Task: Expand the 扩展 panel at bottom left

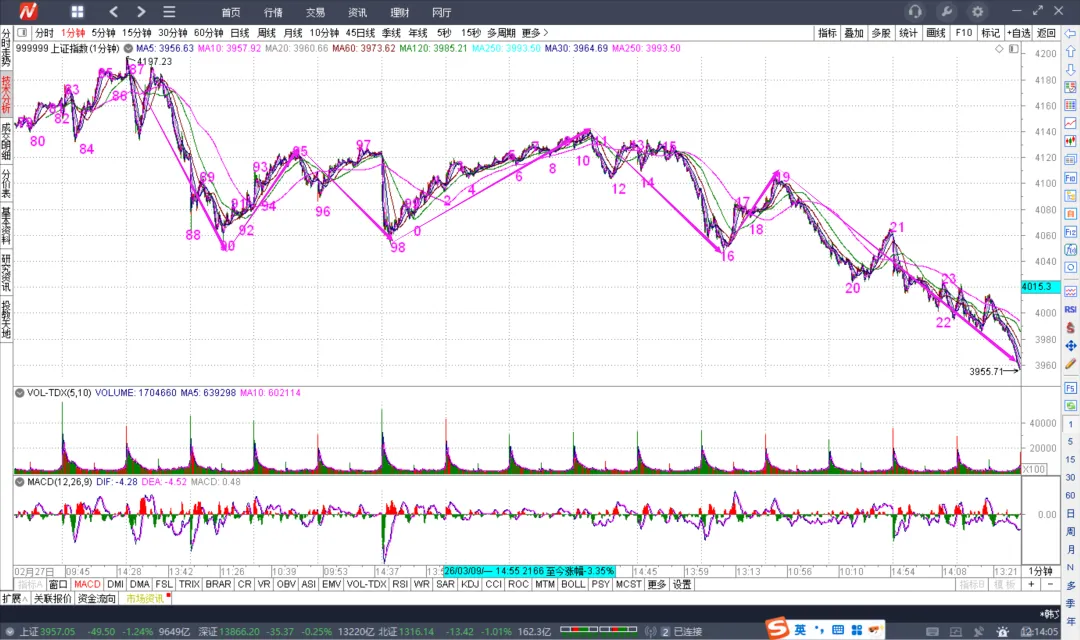Action: coord(15,599)
